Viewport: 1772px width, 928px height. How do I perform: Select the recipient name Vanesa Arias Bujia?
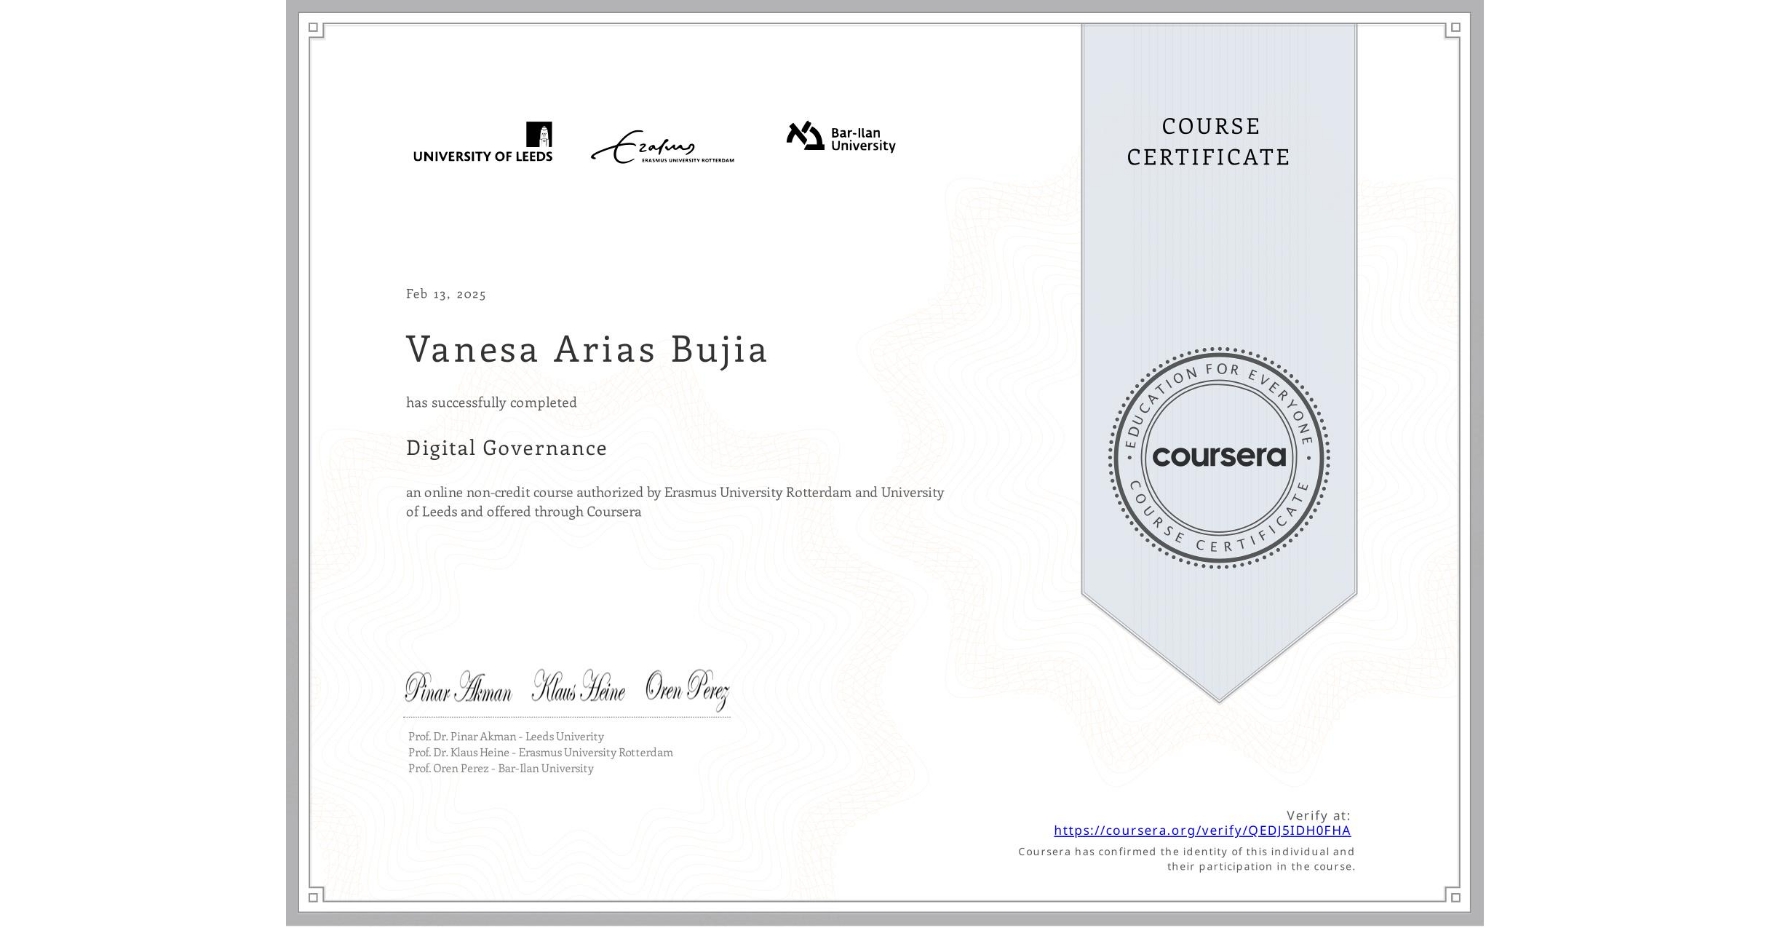tap(586, 349)
